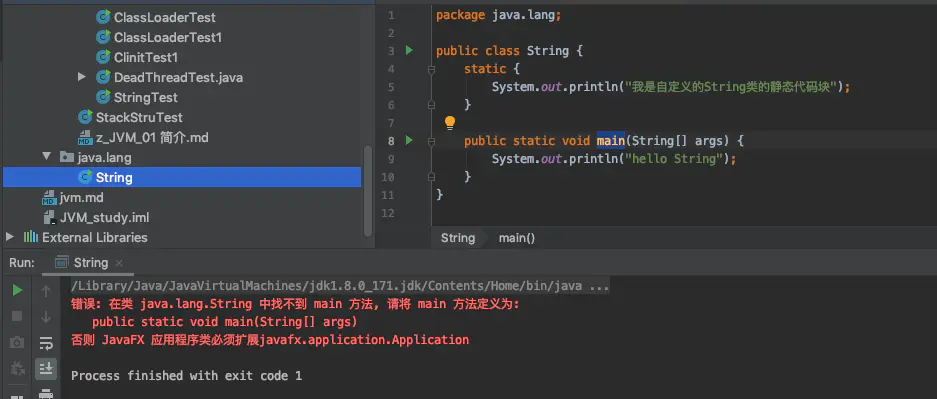Fold the static block at line 4

tap(431, 69)
